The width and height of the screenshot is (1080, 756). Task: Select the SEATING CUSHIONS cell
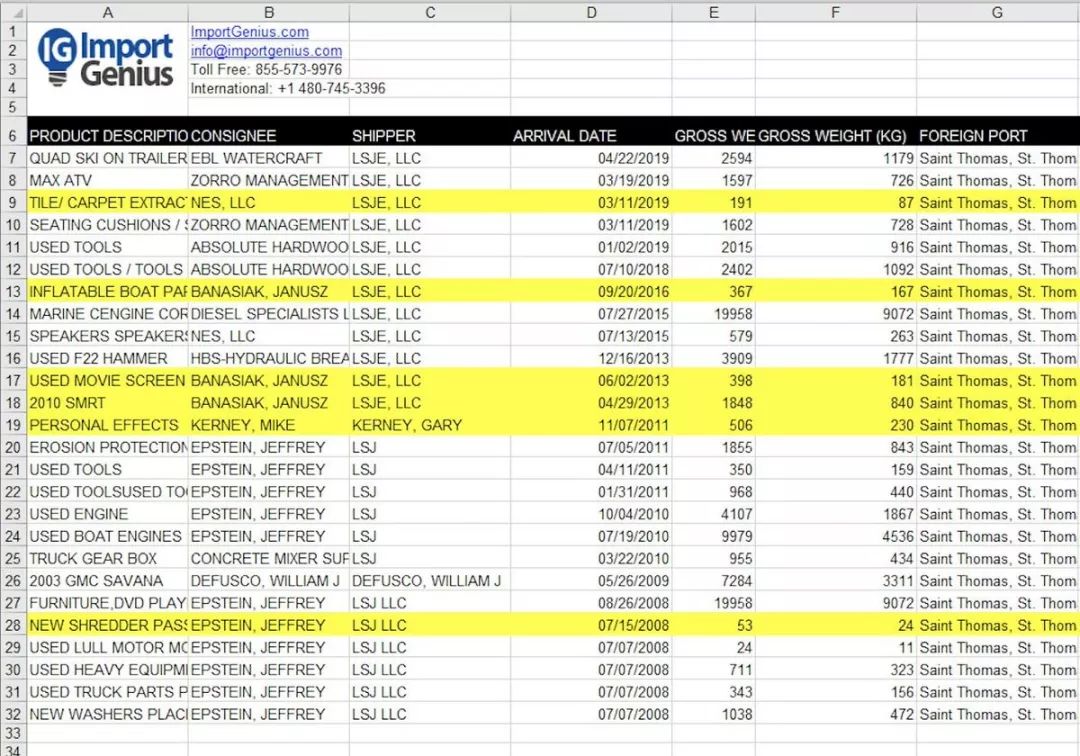click(x=107, y=224)
